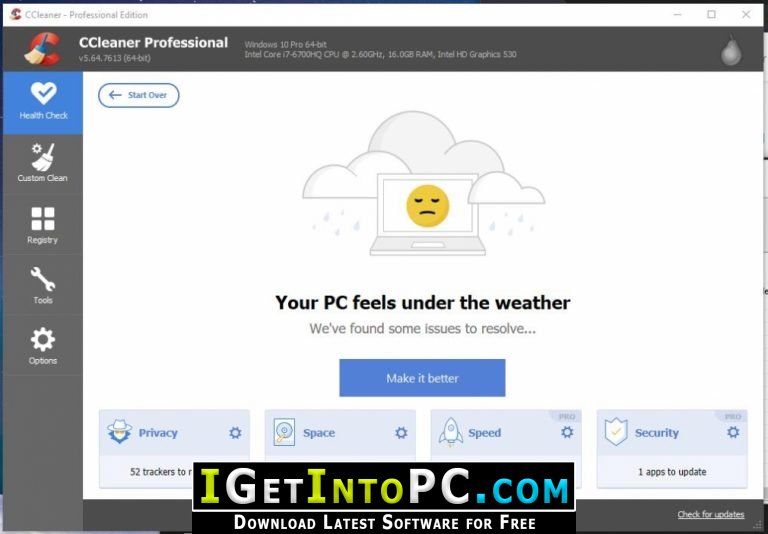Click the Speed rocket icon

point(451,432)
